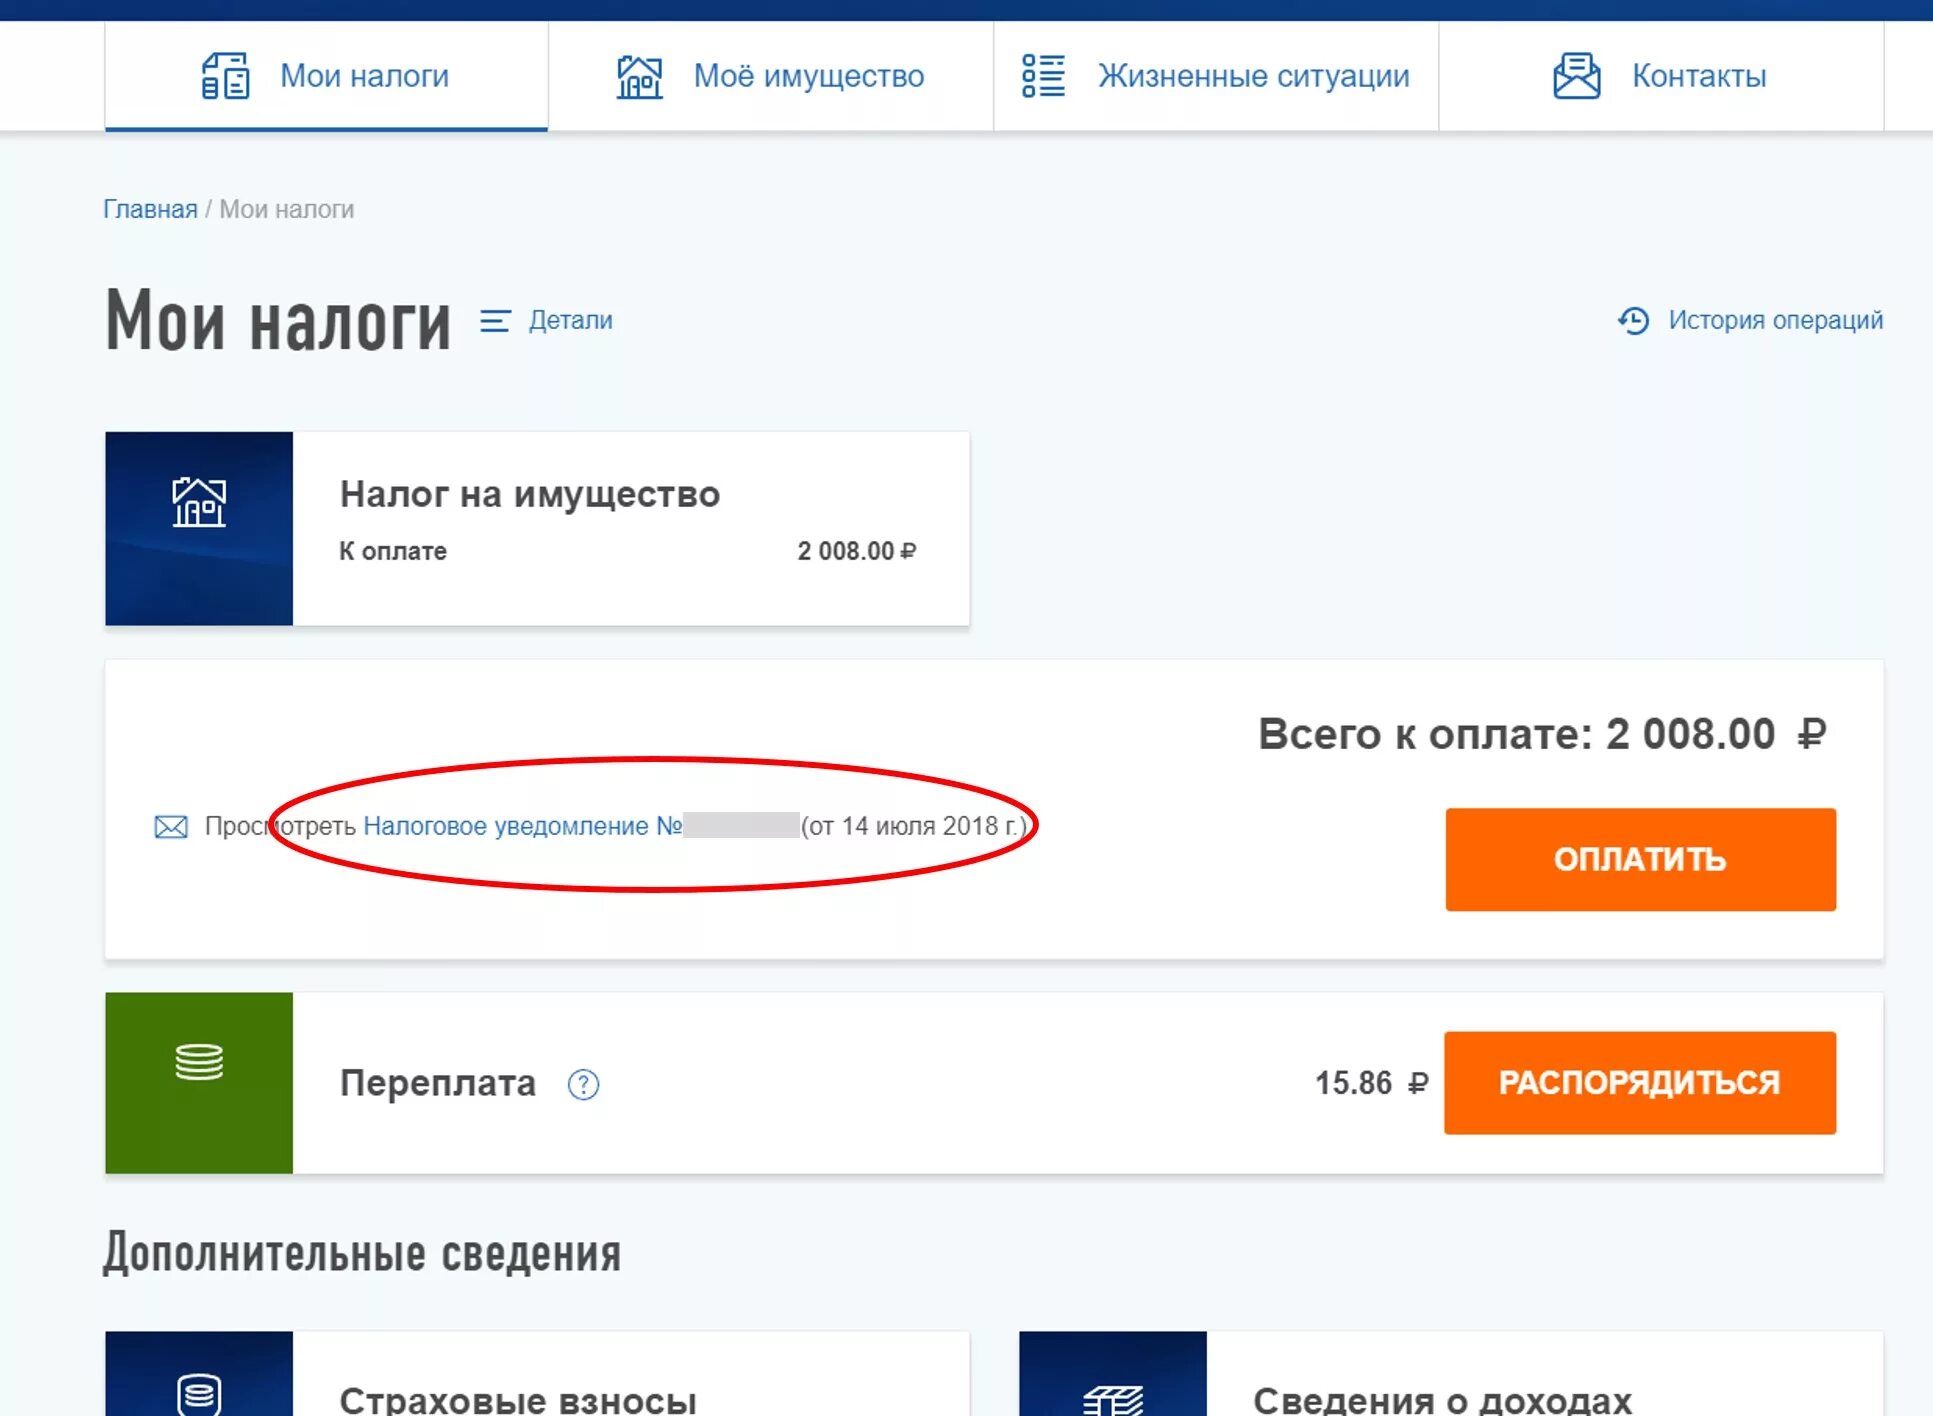
Task: Open the Страховые взносы card
Action: [x=537, y=1373]
